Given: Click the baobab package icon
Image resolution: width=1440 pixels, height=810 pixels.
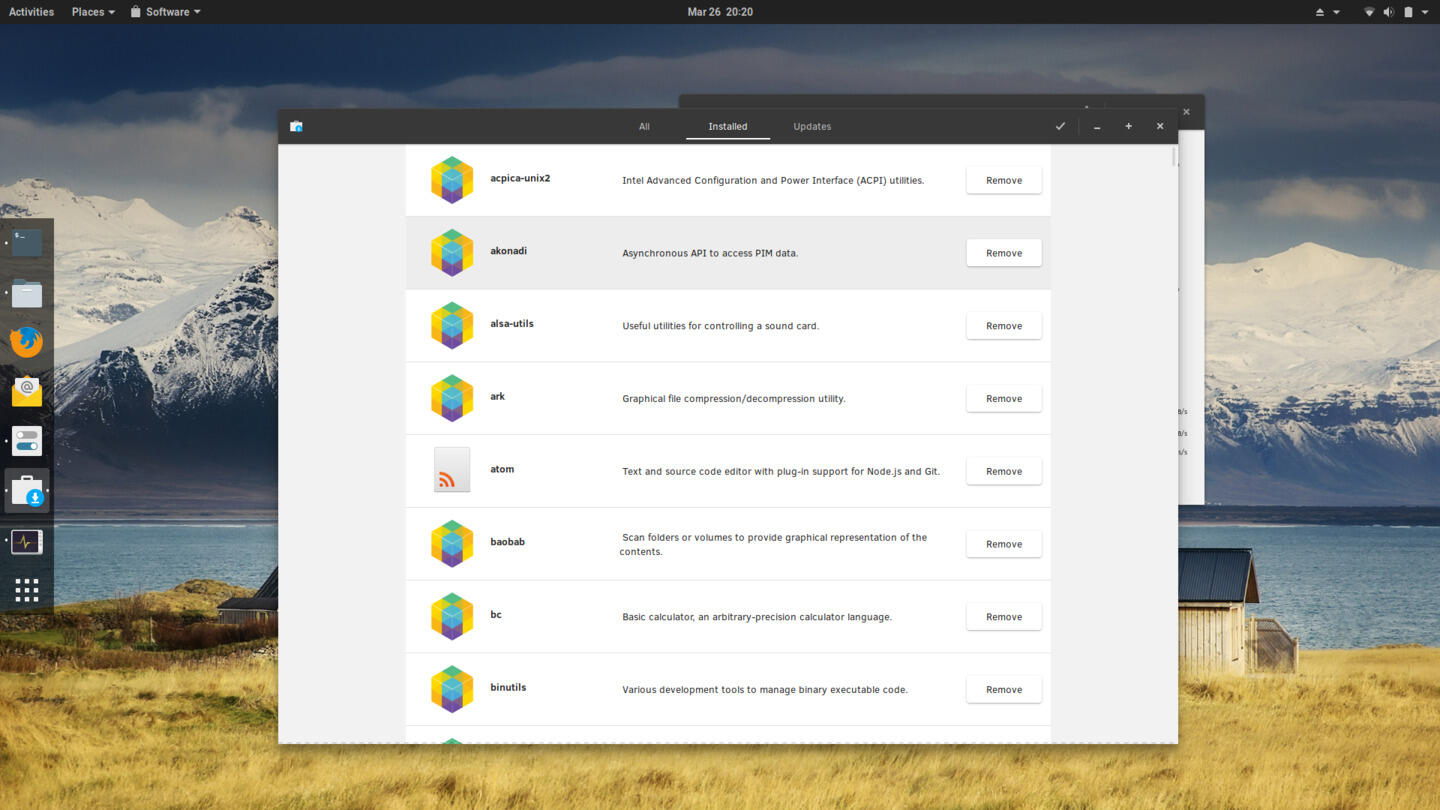Looking at the screenshot, I should [452, 544].
